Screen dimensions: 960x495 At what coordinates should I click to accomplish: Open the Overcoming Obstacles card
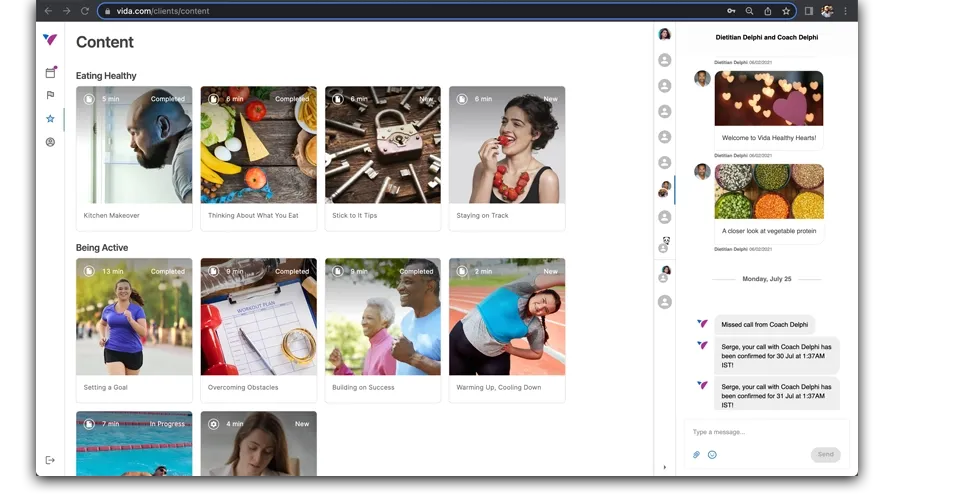(x=258, y=330)
